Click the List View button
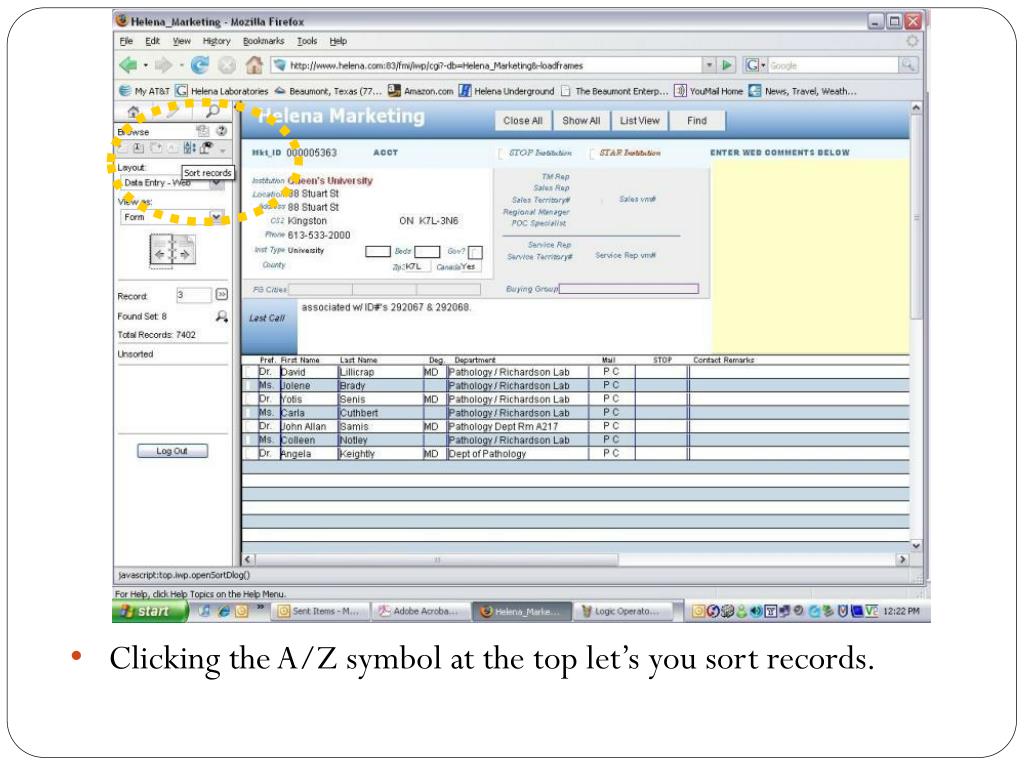The height and width of the screenshot is (768, 1024). point(639,121)
